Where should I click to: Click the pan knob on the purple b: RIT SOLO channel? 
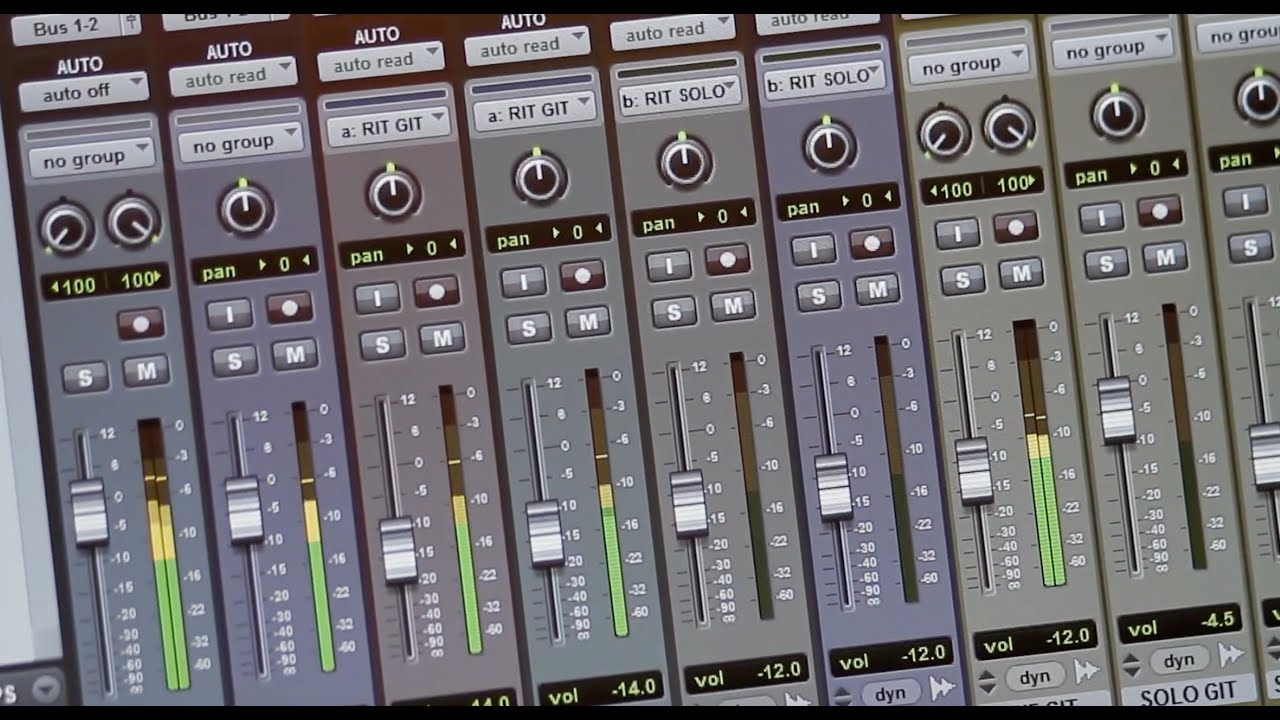(829, 147)
